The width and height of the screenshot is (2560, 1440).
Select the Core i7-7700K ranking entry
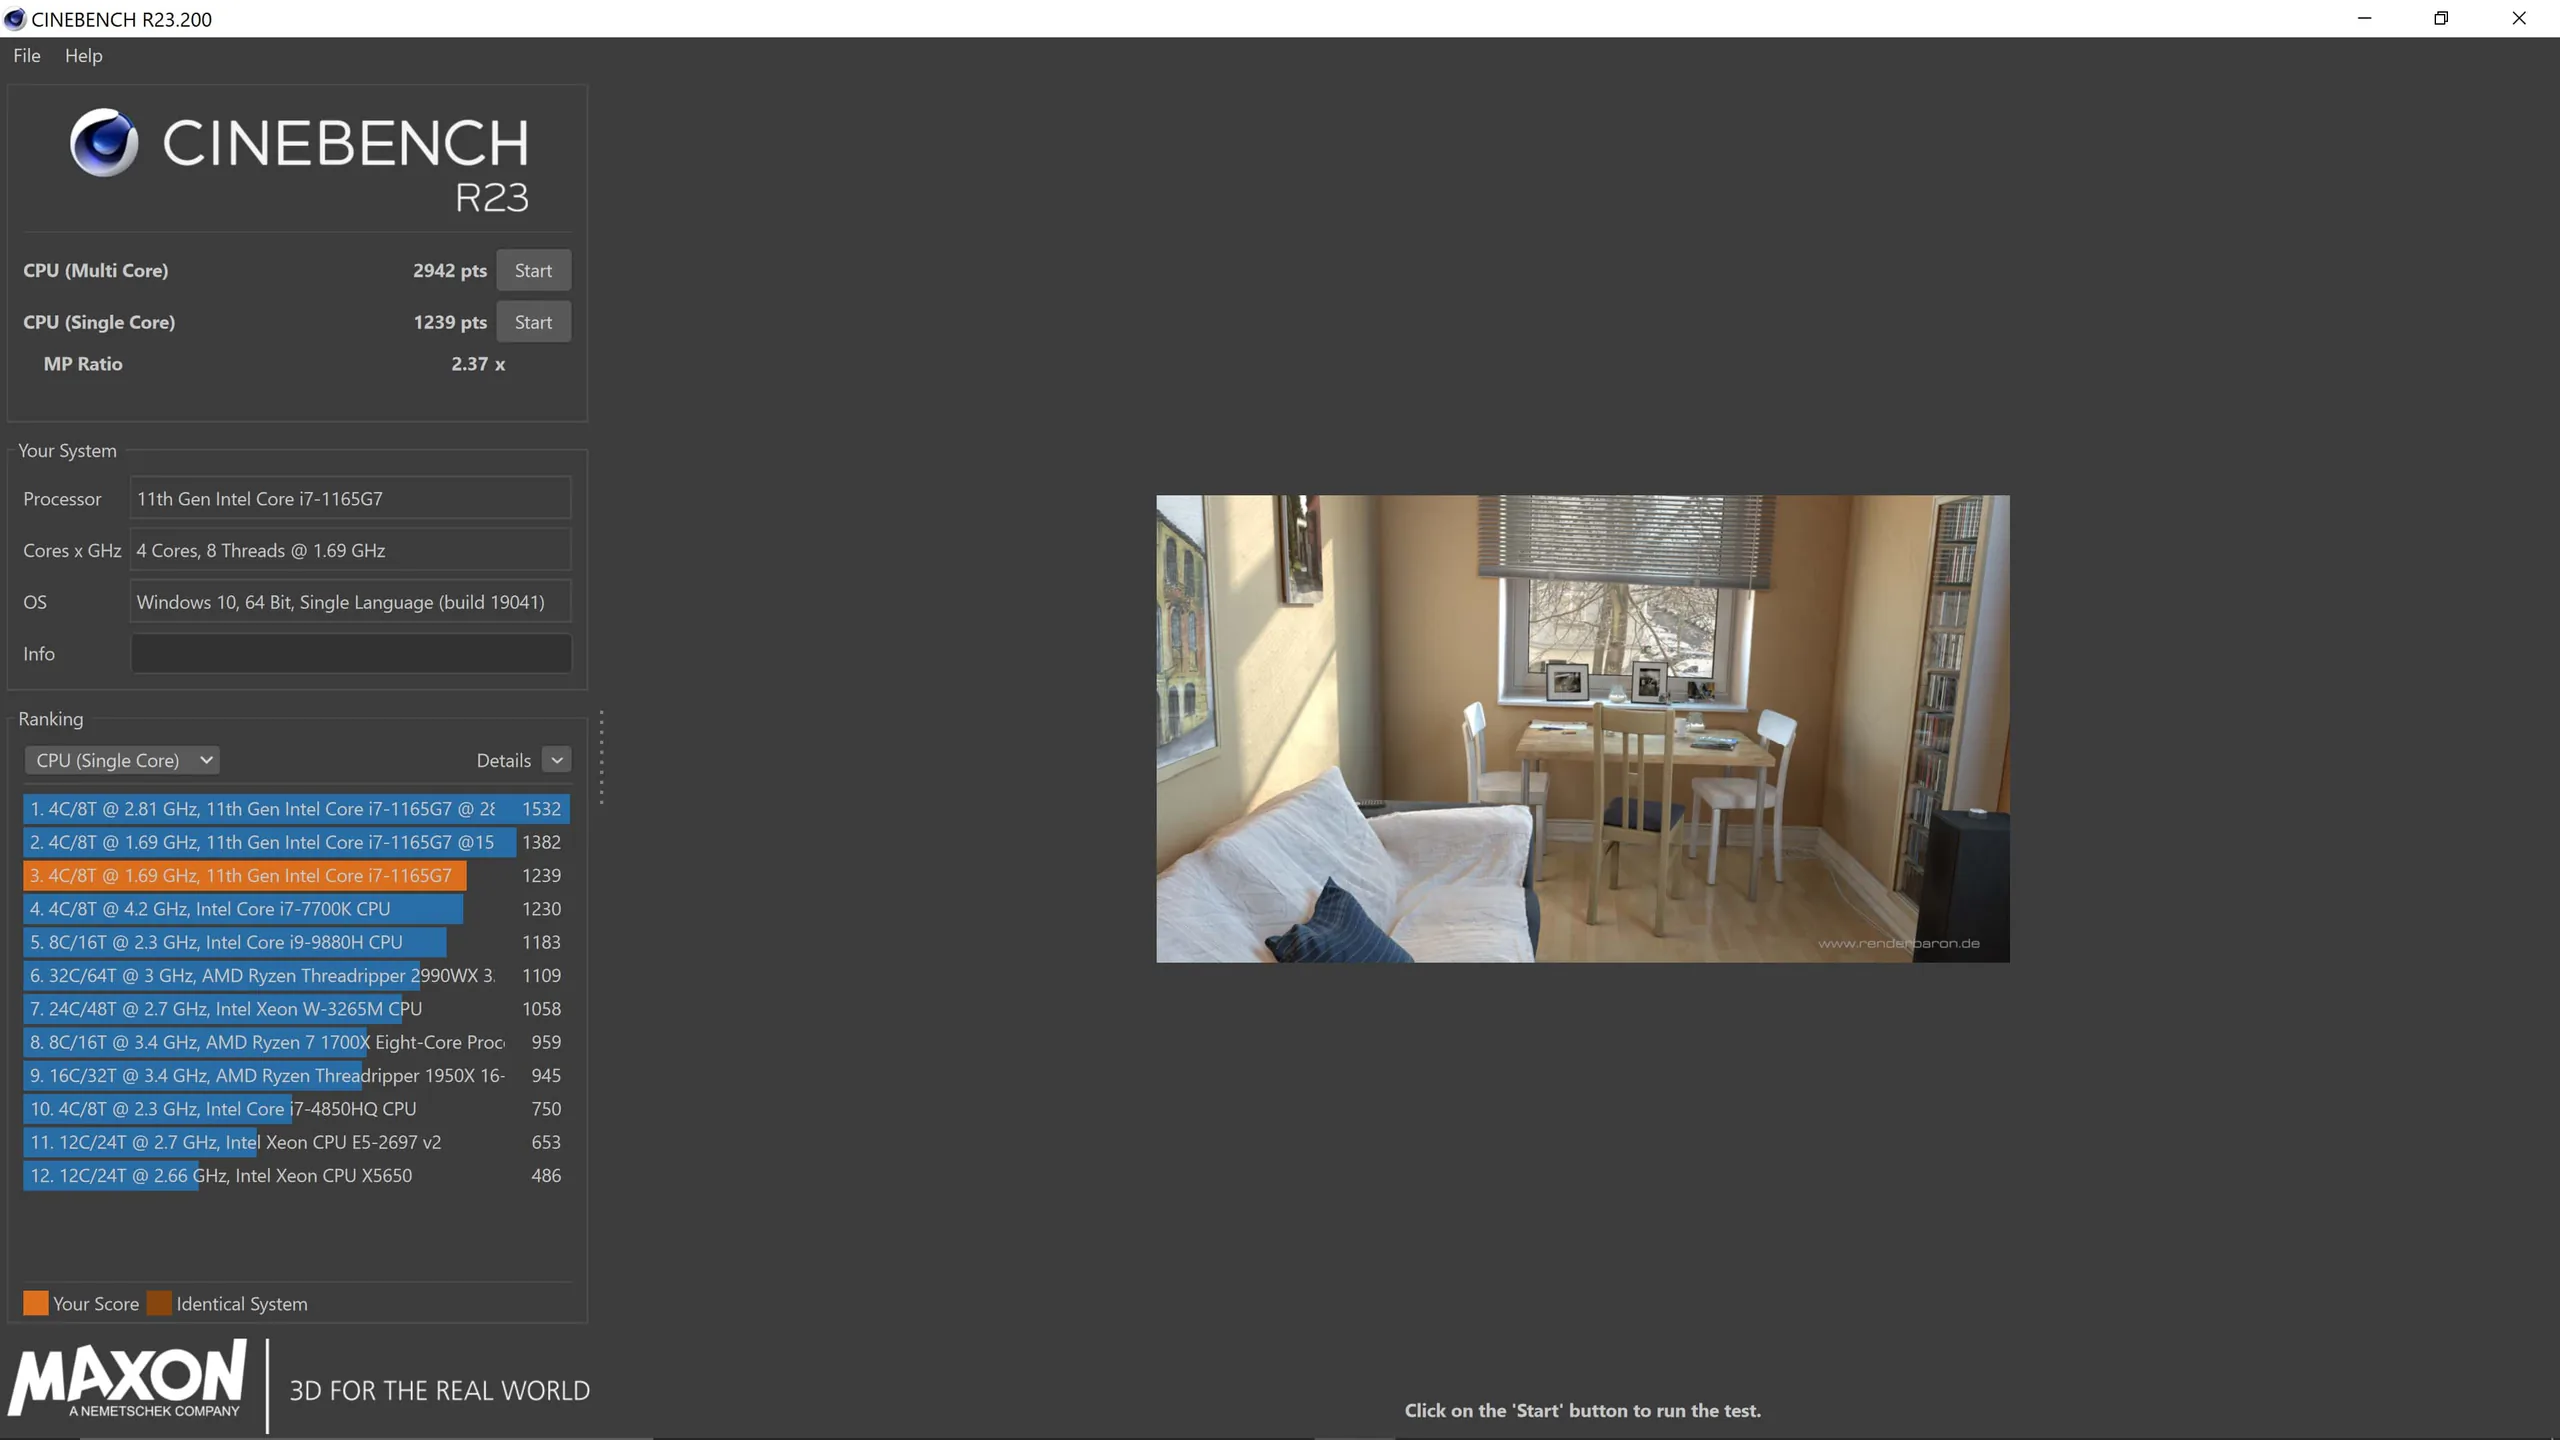[297, 909]
